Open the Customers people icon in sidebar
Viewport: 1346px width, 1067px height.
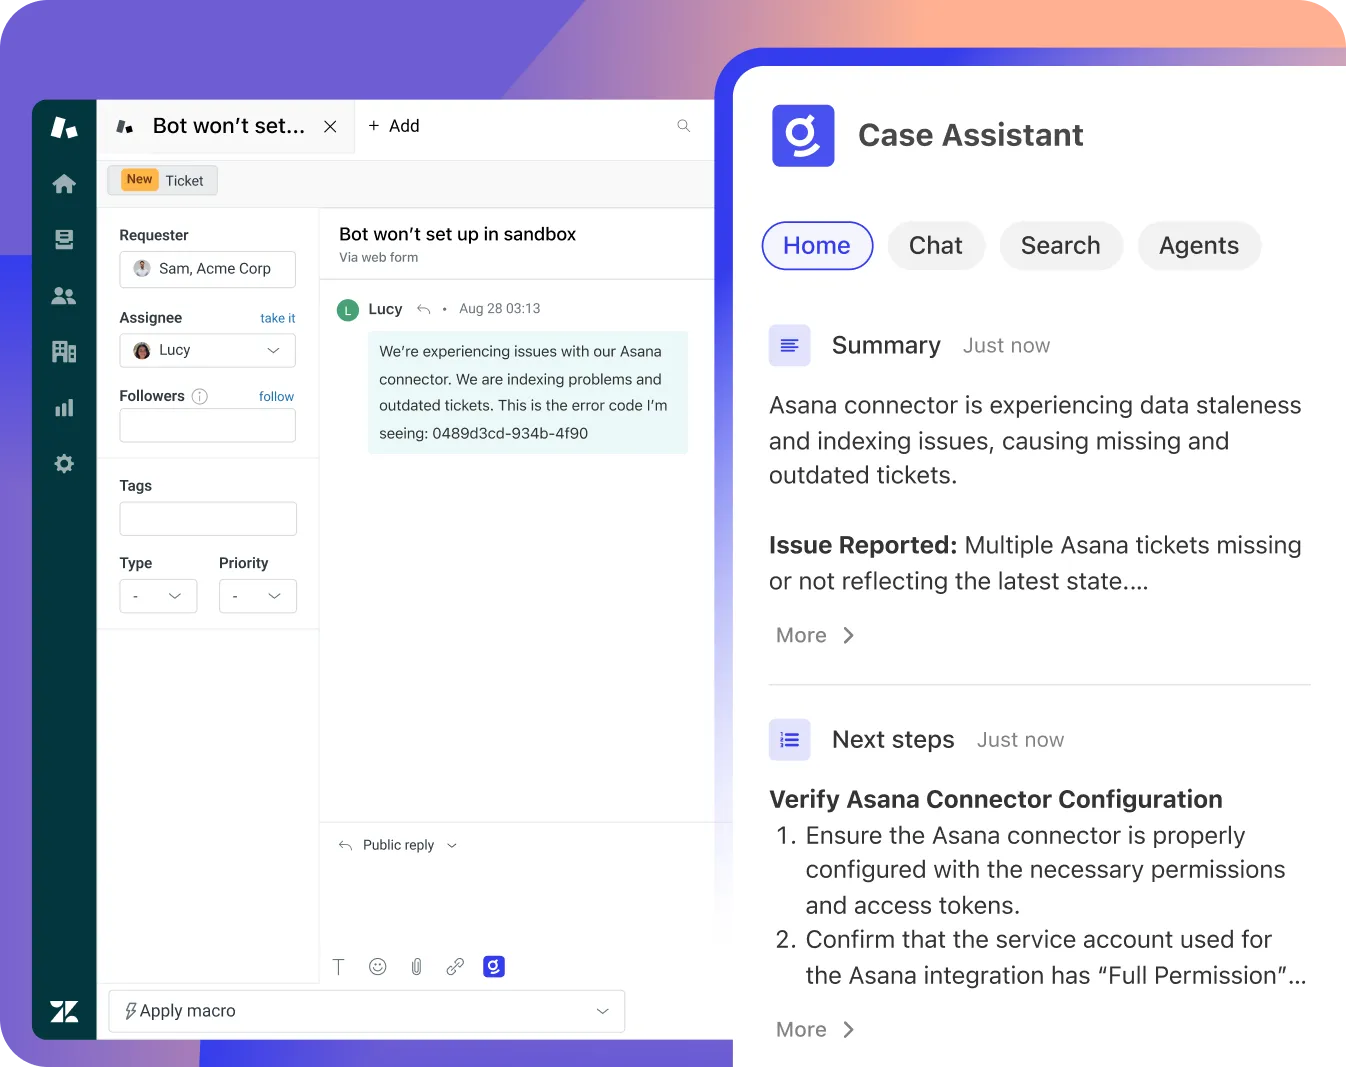[64, 296]
